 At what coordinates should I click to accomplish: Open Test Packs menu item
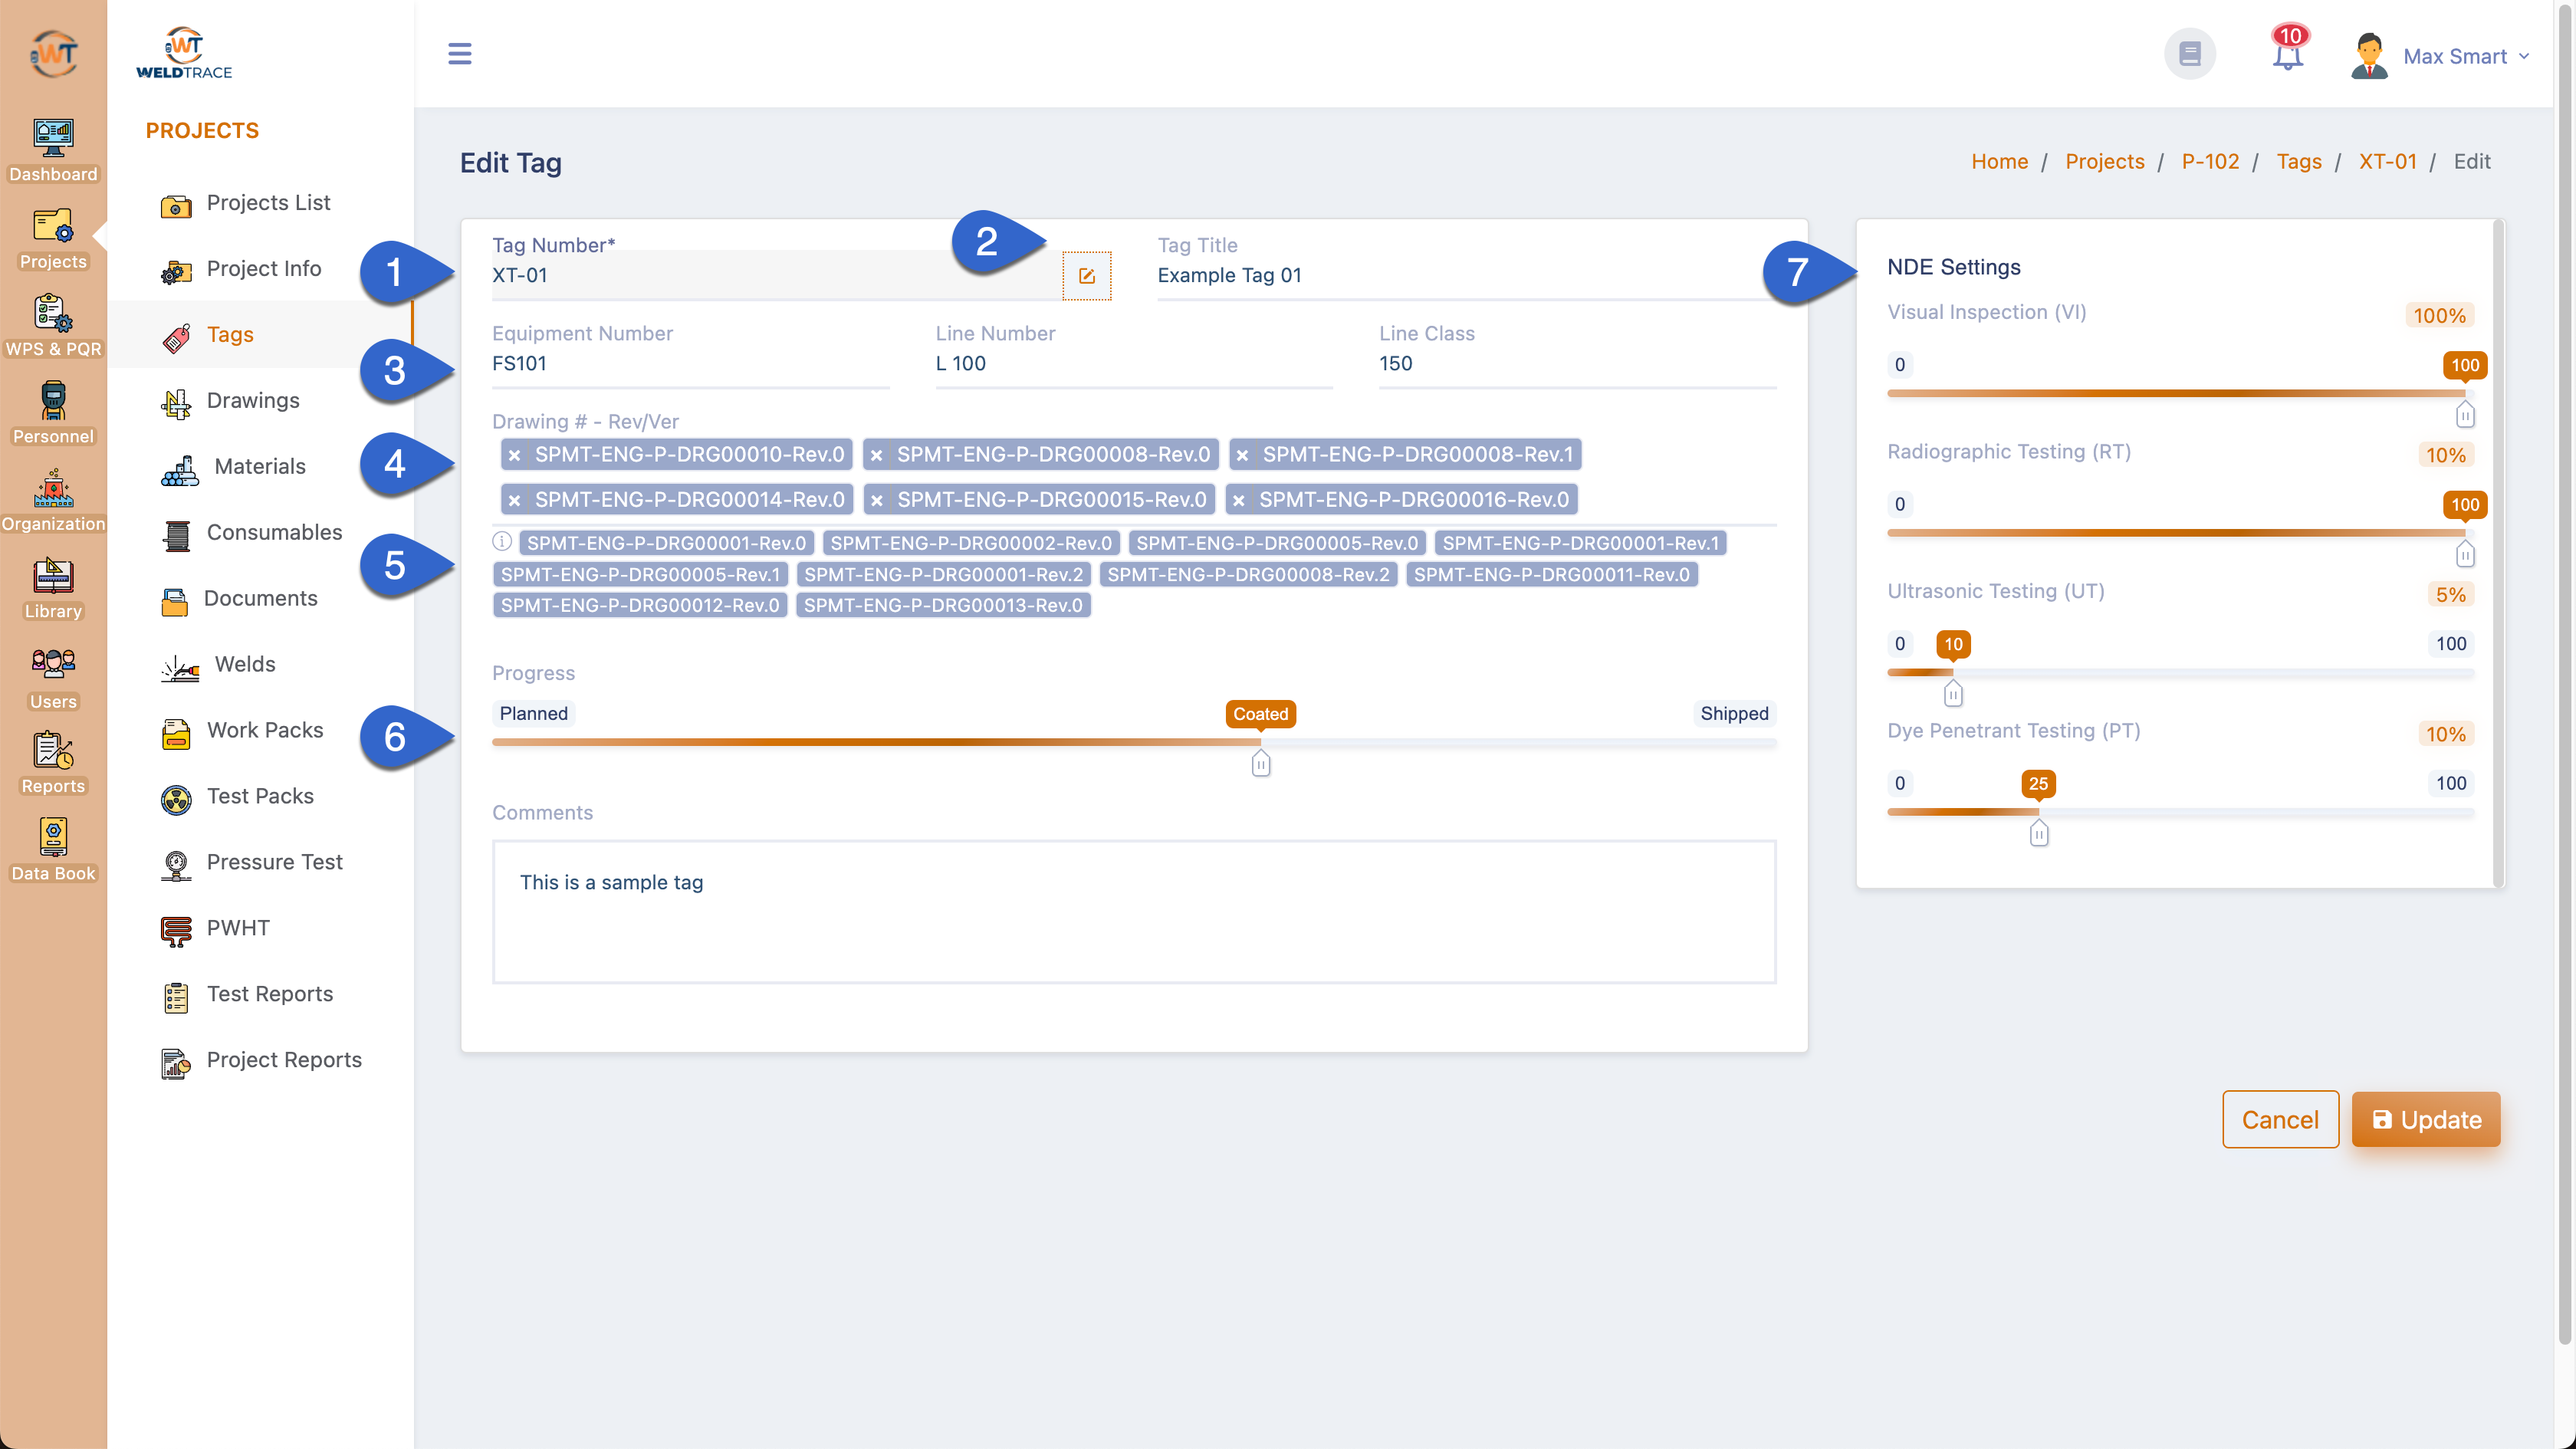pyautogui.click(x=260, y=797)
